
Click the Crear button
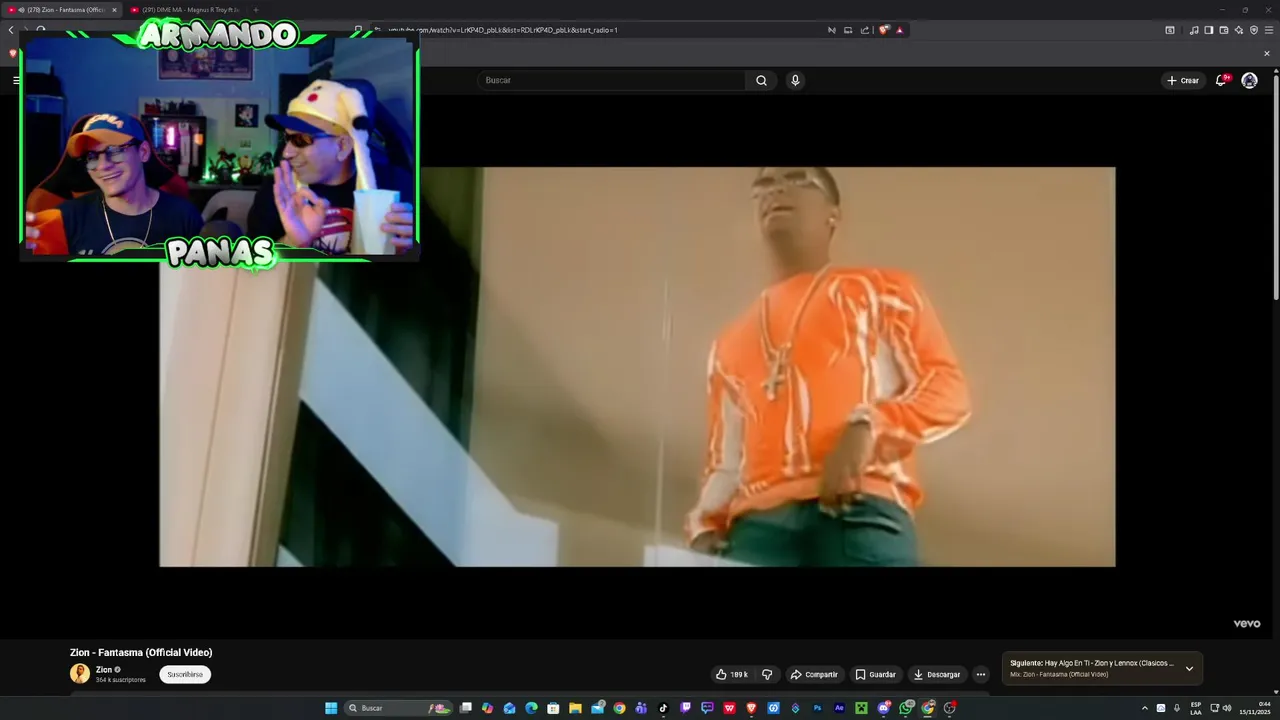coord(1182,80)
